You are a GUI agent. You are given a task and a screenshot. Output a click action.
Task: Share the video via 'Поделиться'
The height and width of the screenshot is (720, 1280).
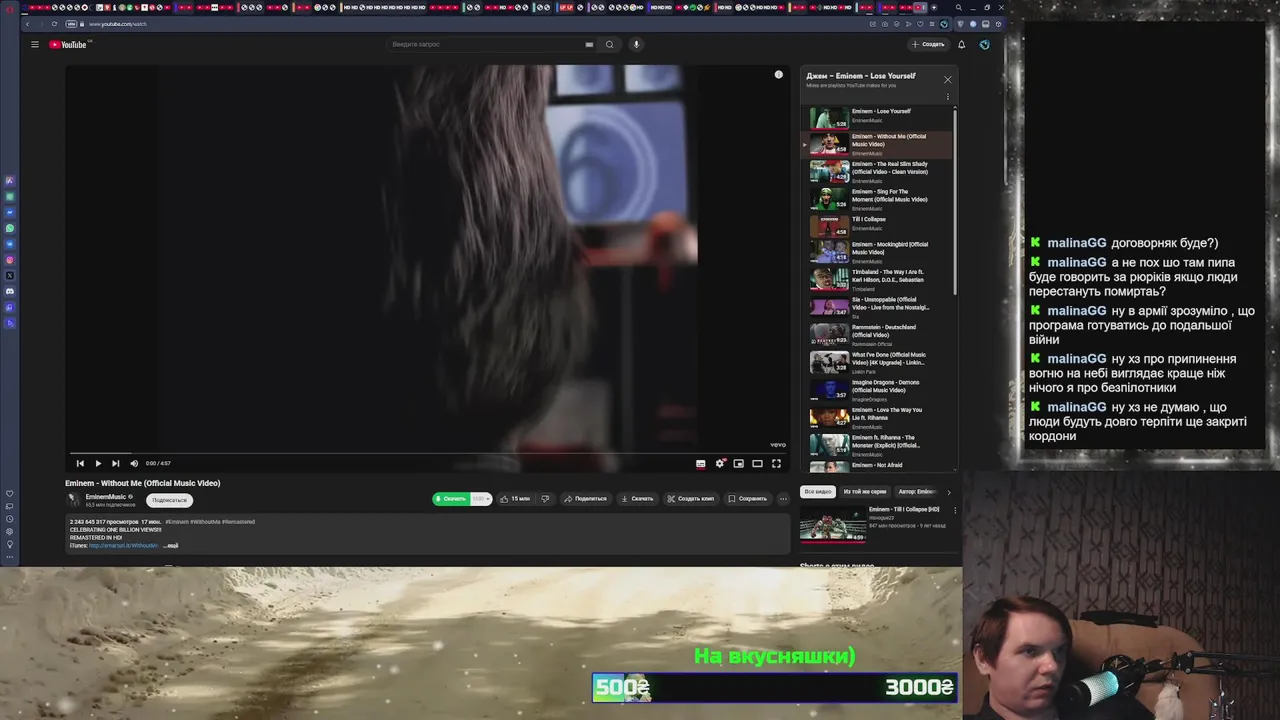585,499
